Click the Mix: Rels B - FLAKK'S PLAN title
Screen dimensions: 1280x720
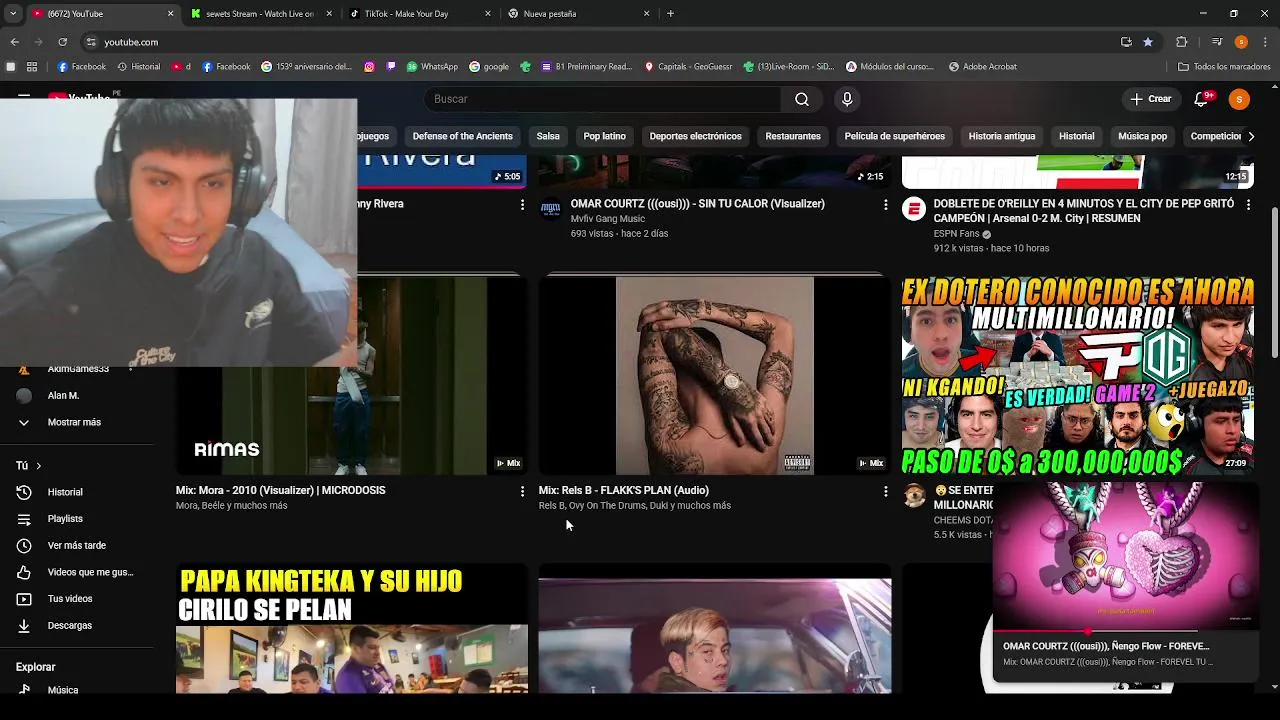coord(623,490)
